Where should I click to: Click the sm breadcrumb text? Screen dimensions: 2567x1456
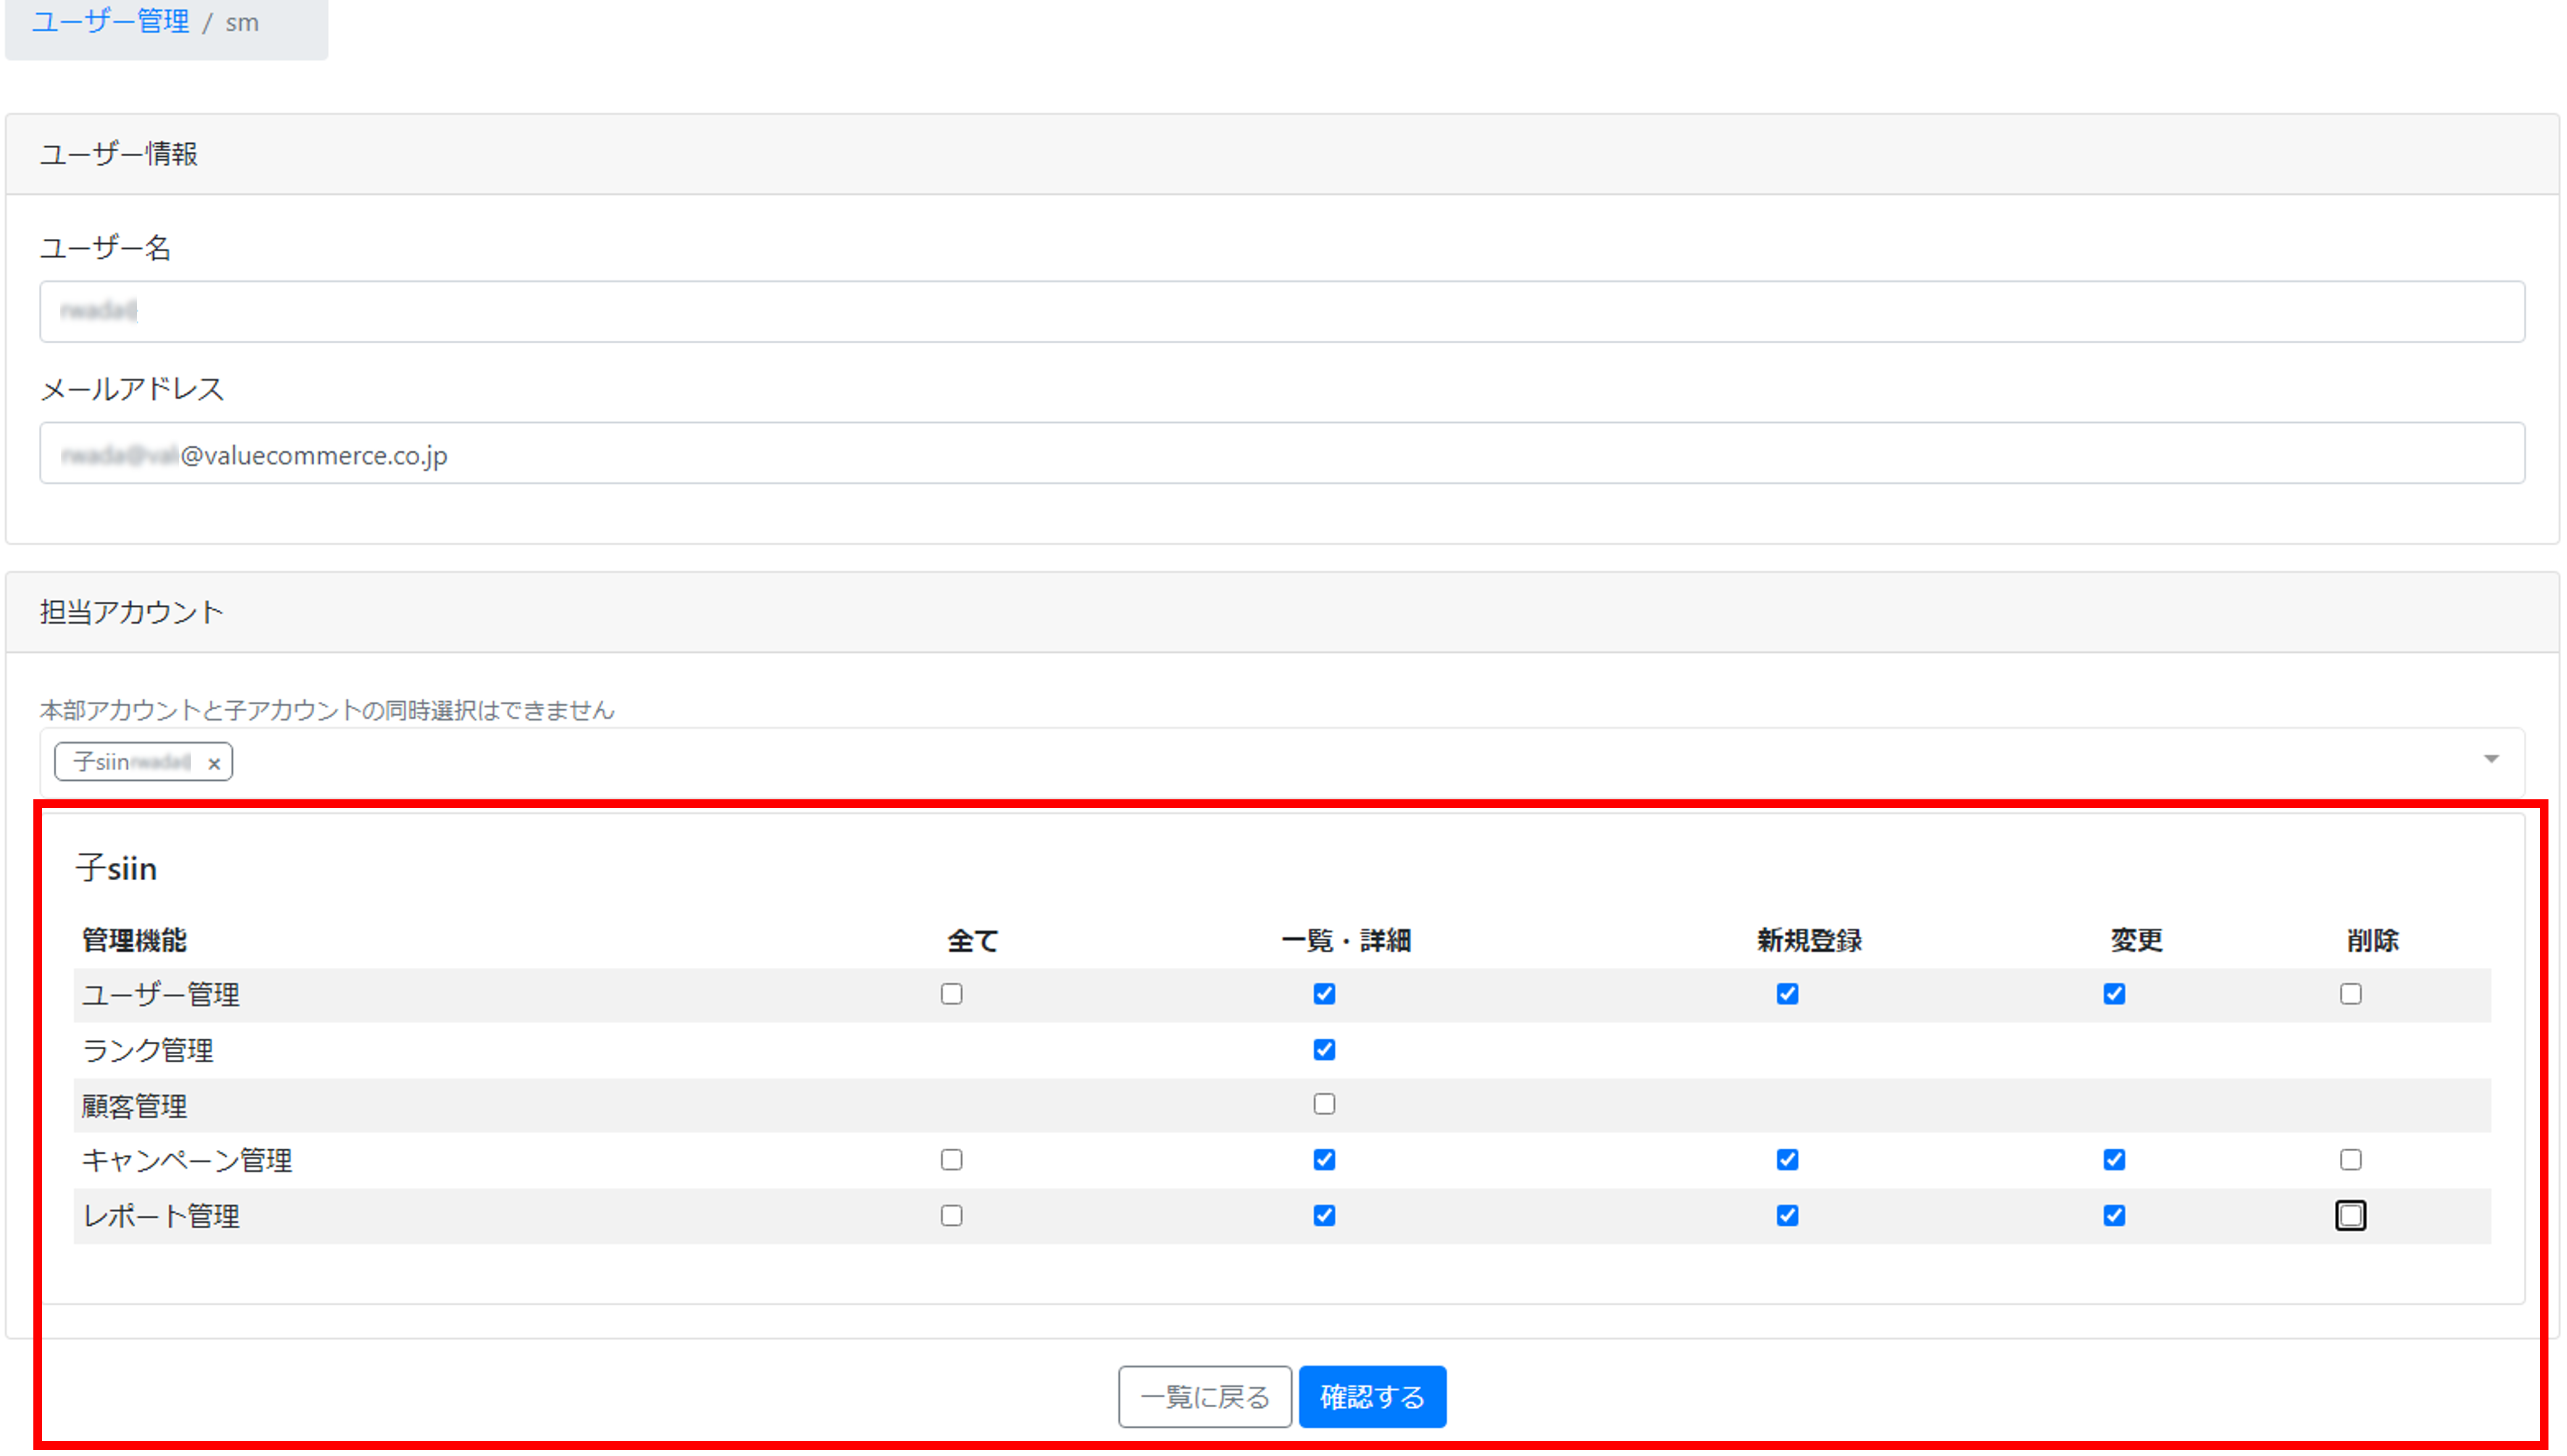point(242,23)
